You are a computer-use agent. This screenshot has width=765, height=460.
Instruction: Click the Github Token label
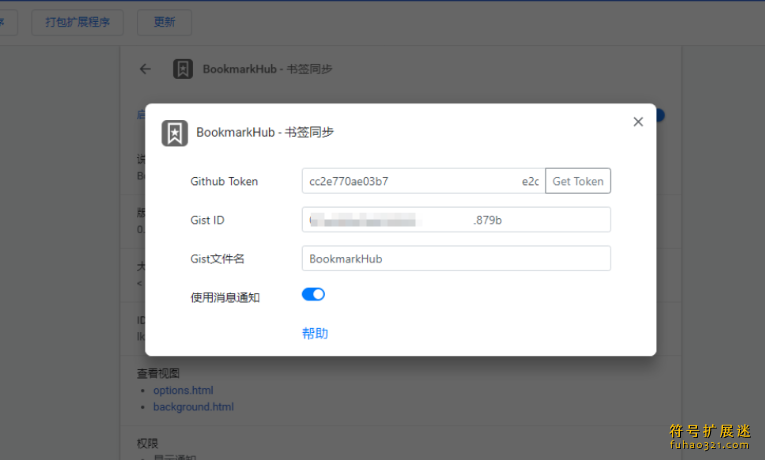[224, 181]
